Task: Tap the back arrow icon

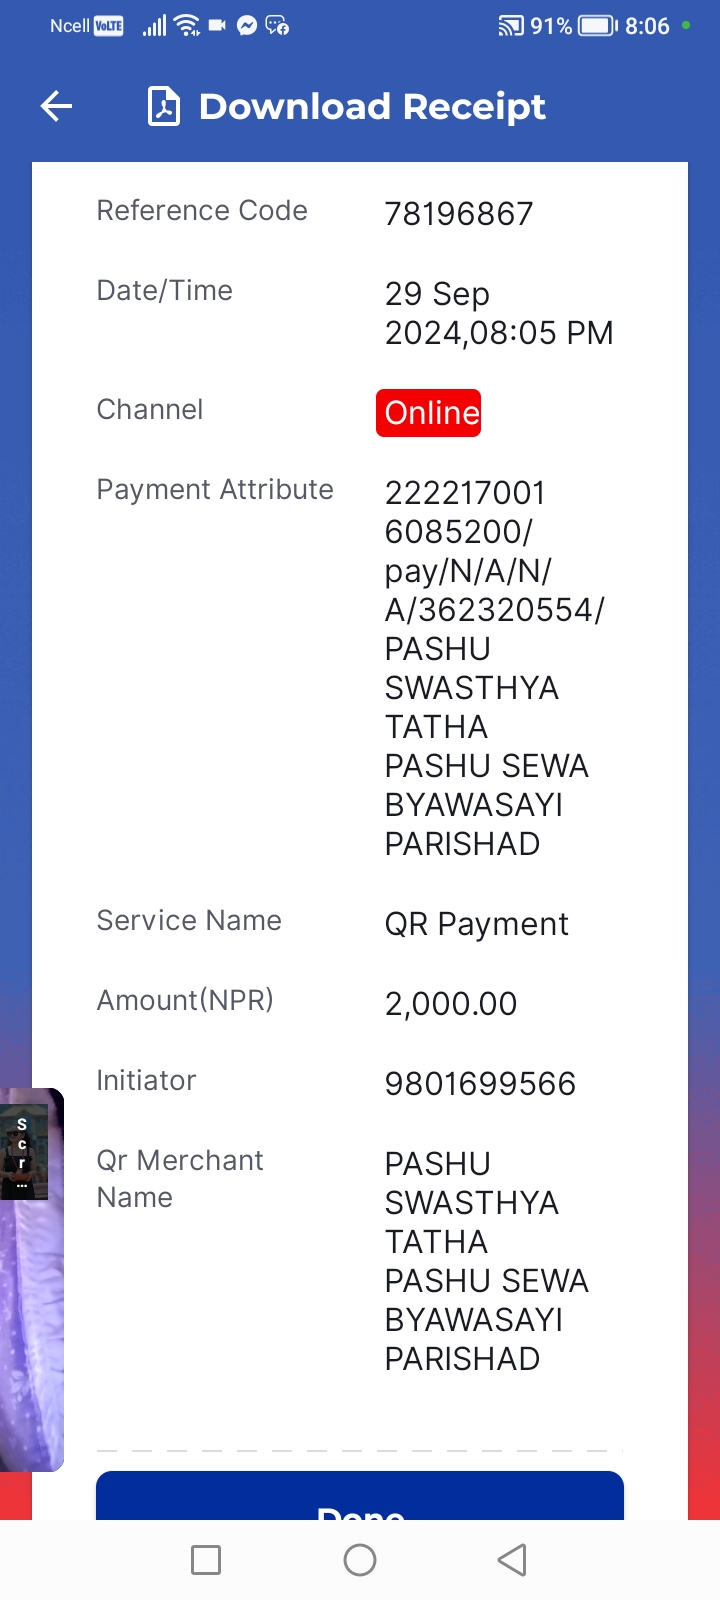Action: pyautogui.click(x=57, y=106)
